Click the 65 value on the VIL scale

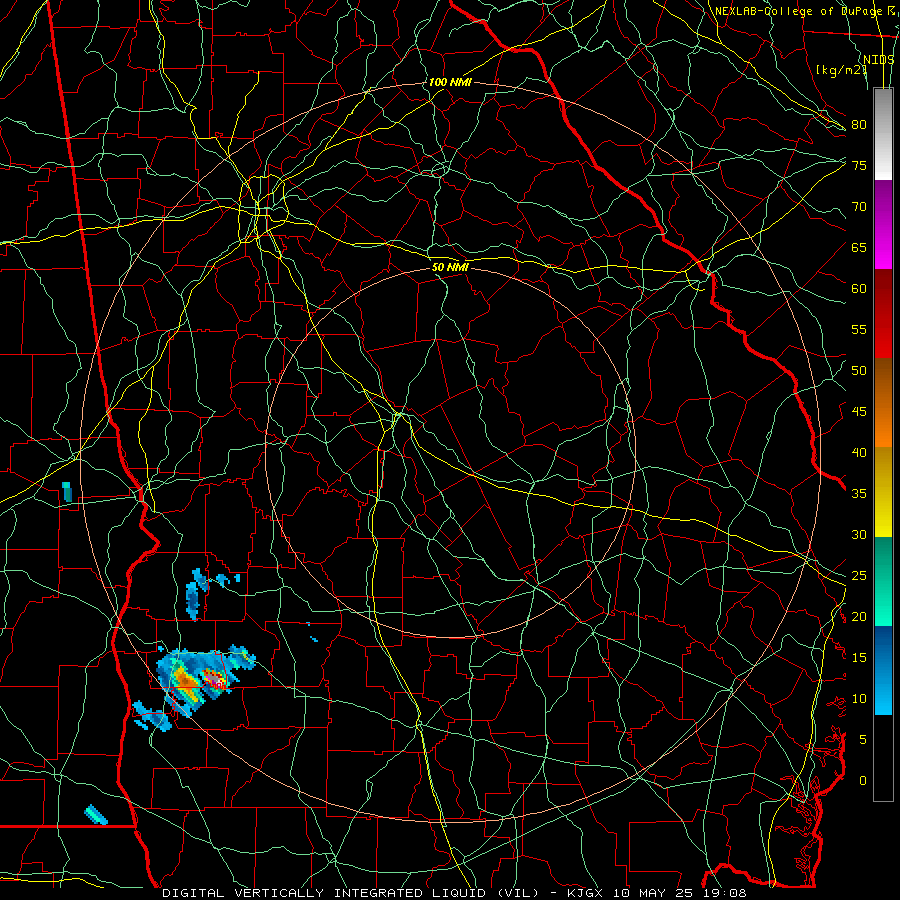[x=859, y=247]
